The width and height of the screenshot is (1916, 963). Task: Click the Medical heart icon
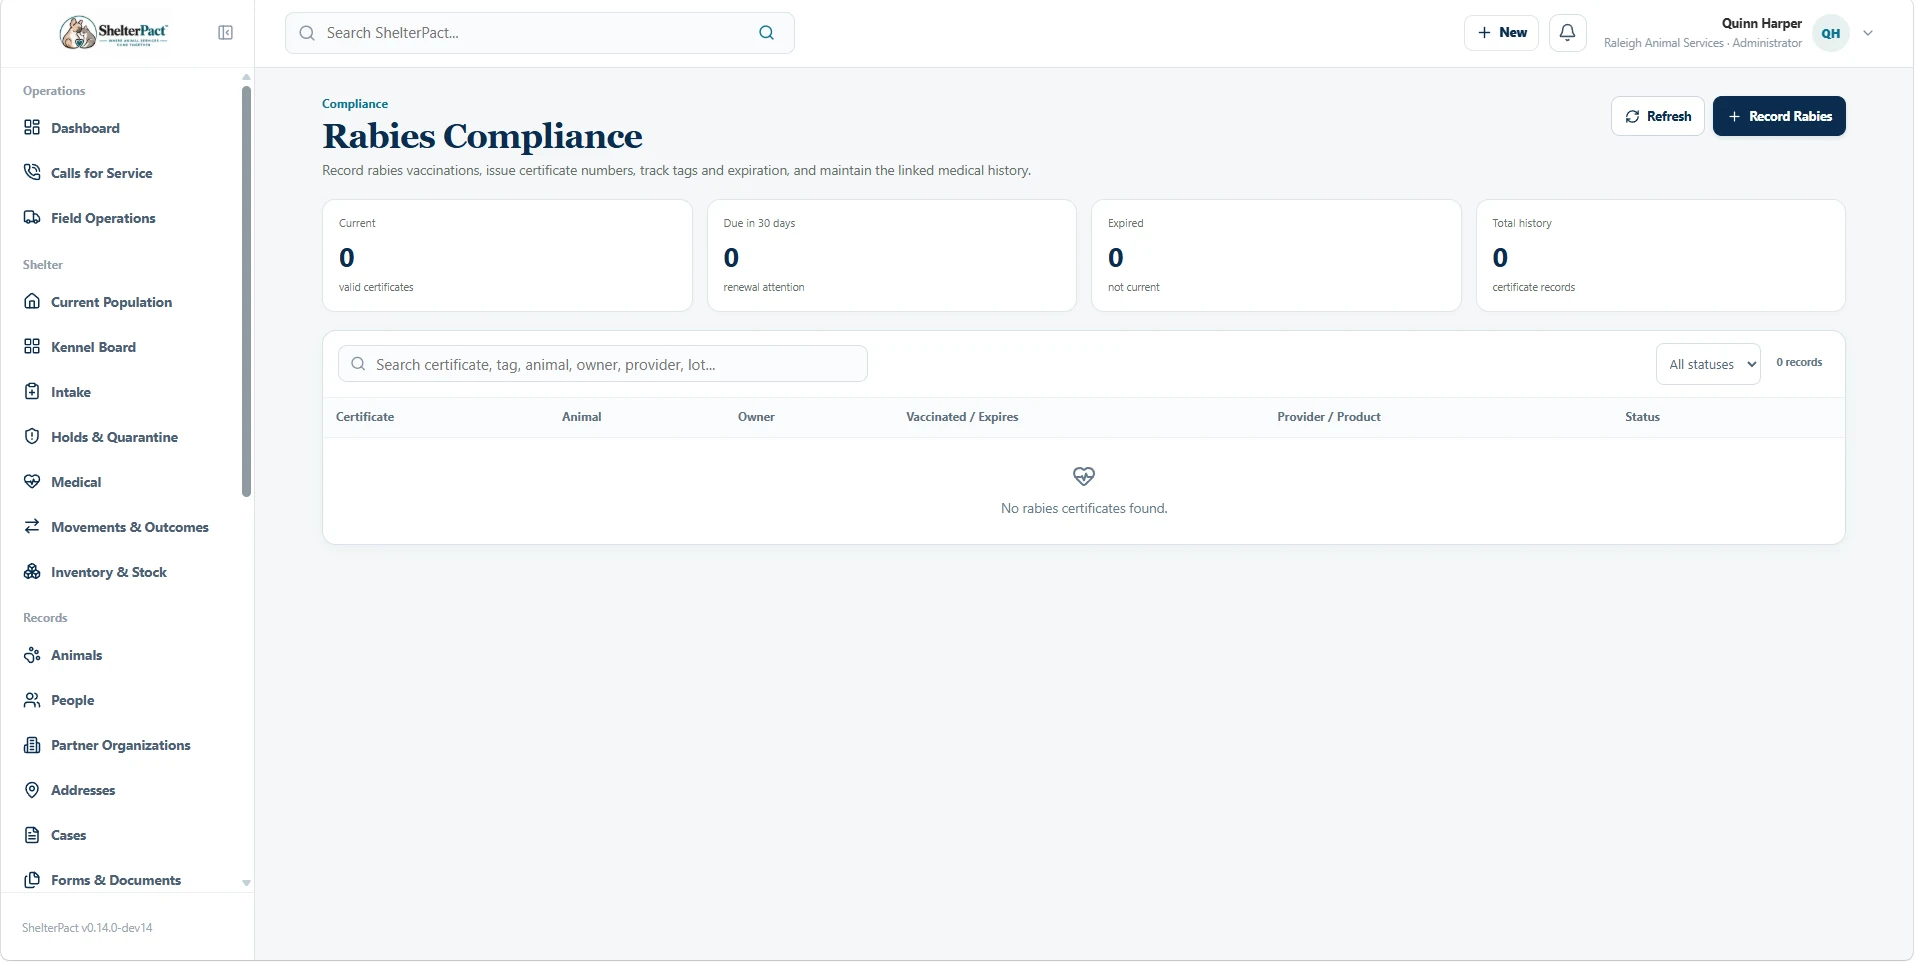[x=32, y=482]
